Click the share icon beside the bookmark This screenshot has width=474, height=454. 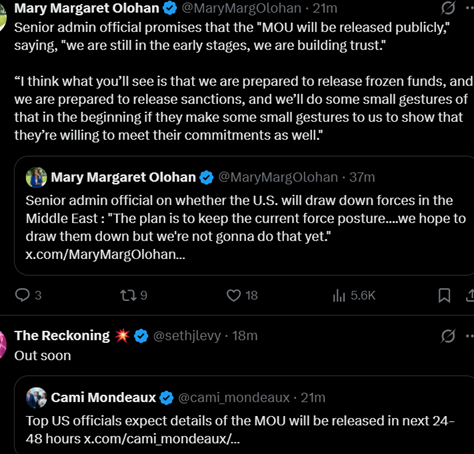coord(470,295)
